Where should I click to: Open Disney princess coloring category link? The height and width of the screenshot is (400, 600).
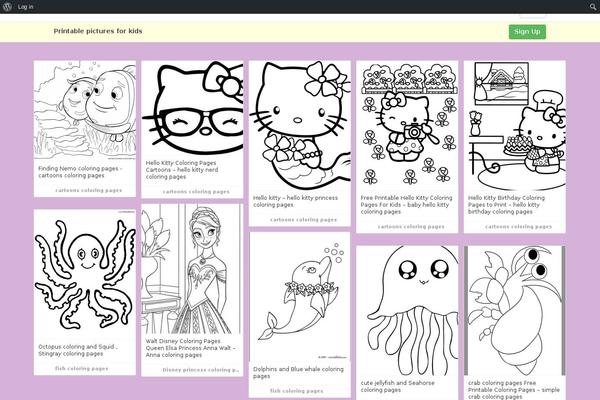tap(201, 370)
